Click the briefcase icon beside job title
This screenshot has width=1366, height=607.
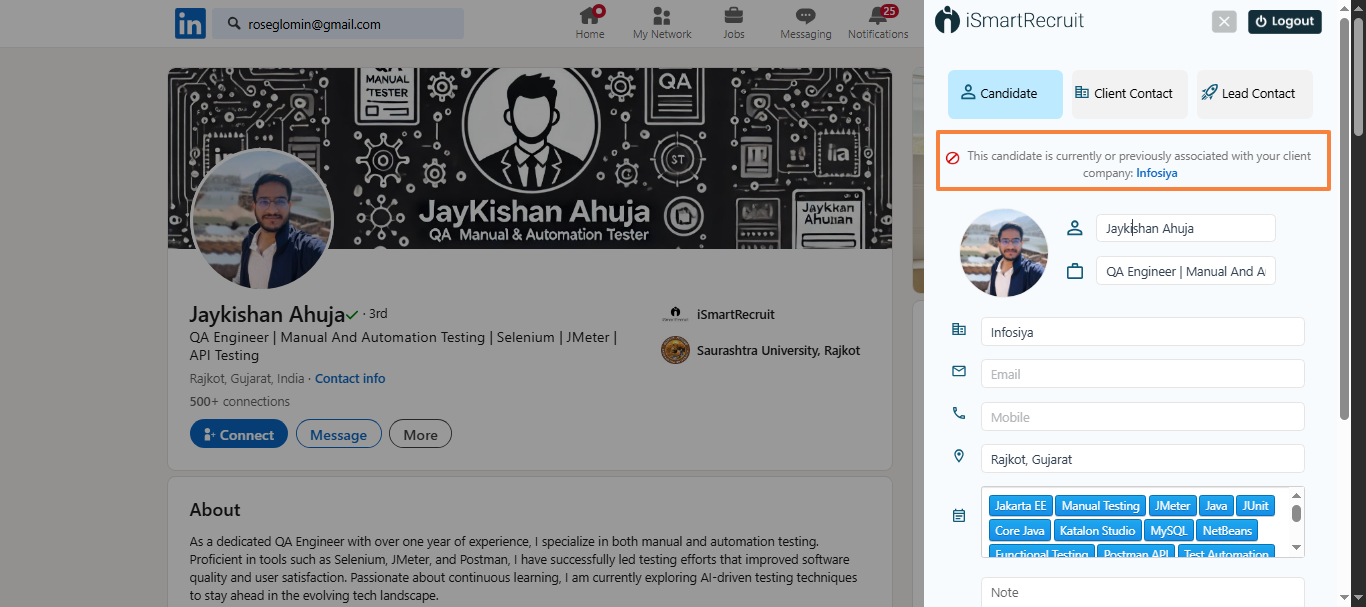tap(1075, 271)
